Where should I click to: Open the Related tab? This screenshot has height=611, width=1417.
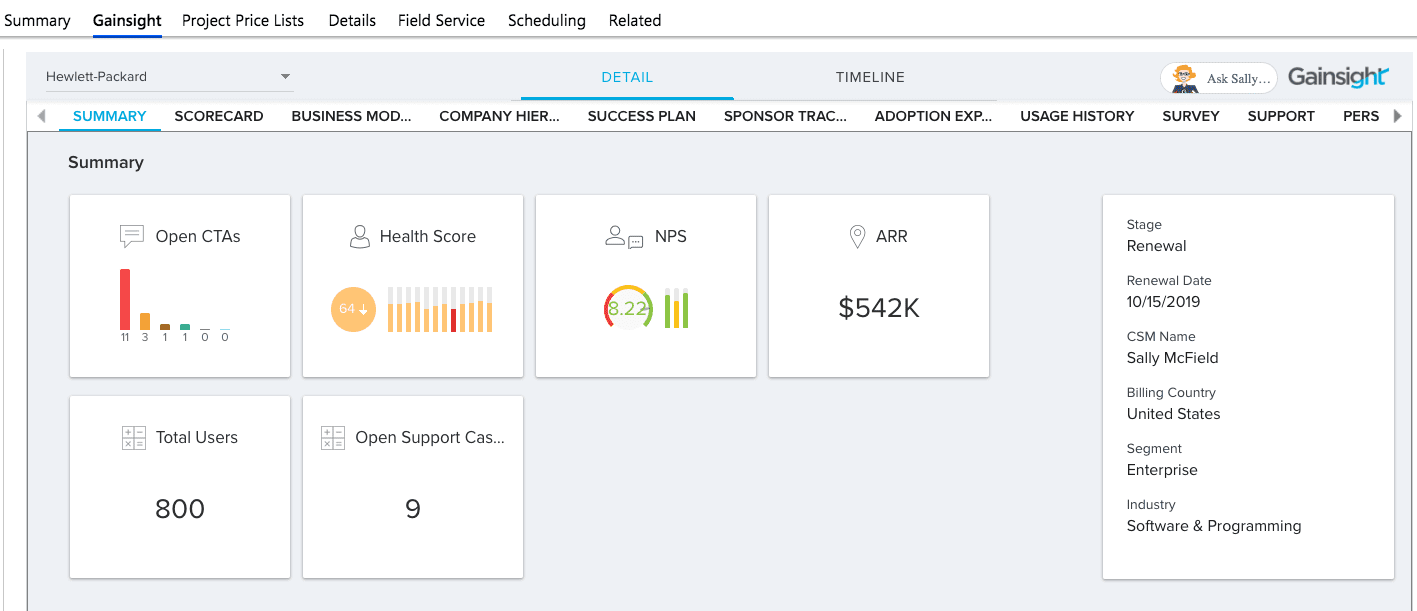pos(635,20)
